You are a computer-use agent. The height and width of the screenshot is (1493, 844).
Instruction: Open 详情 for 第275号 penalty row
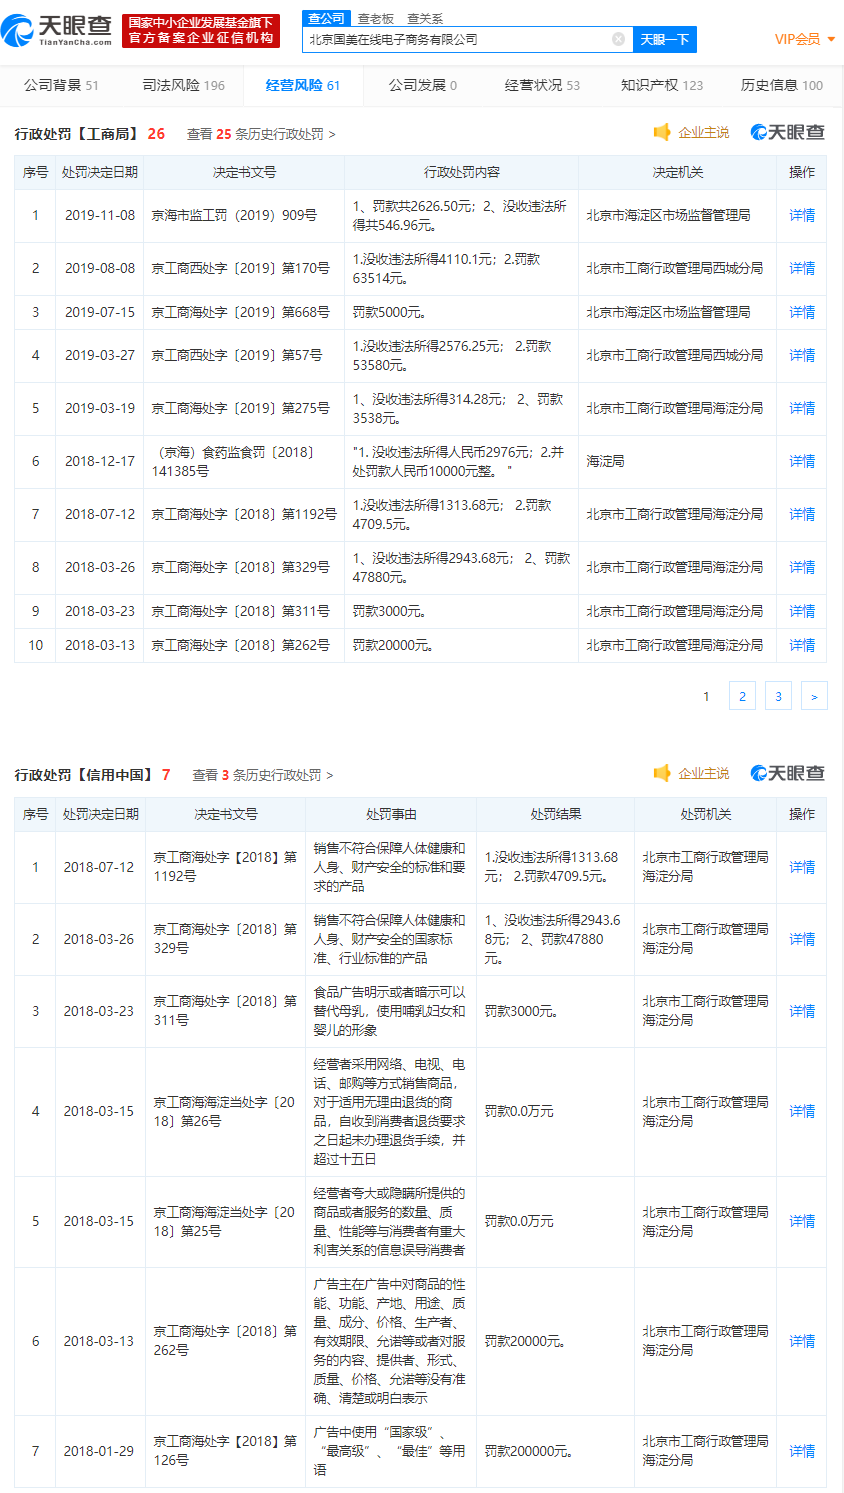pos(802,408)
